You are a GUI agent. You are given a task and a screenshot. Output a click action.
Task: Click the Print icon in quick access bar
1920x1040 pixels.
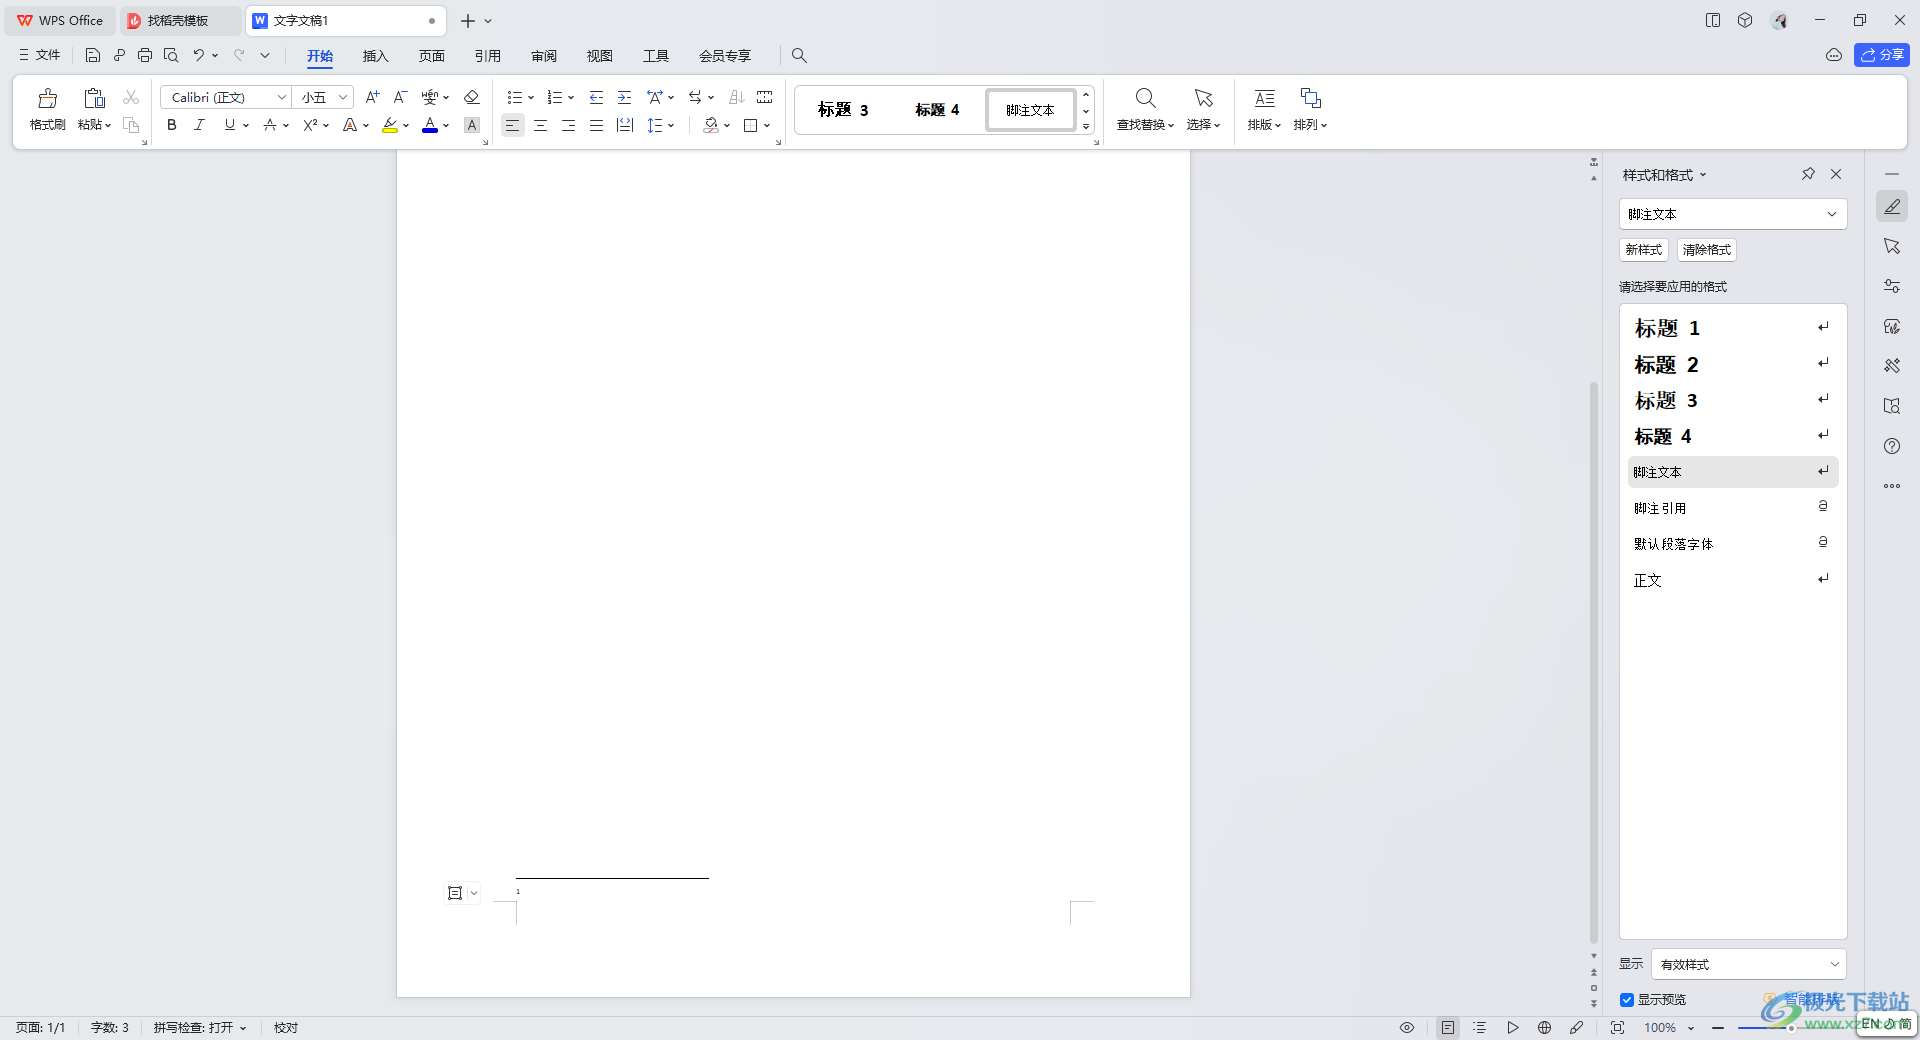tap(145, 55)
